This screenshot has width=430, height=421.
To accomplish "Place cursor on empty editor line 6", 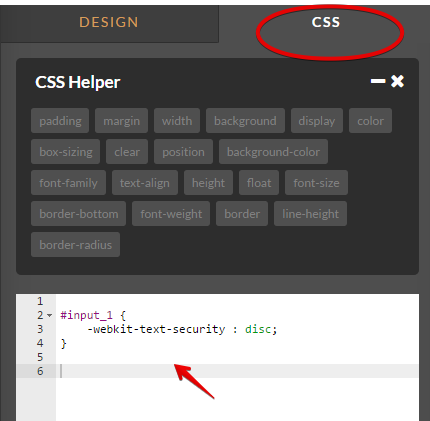I will [237, 371].
